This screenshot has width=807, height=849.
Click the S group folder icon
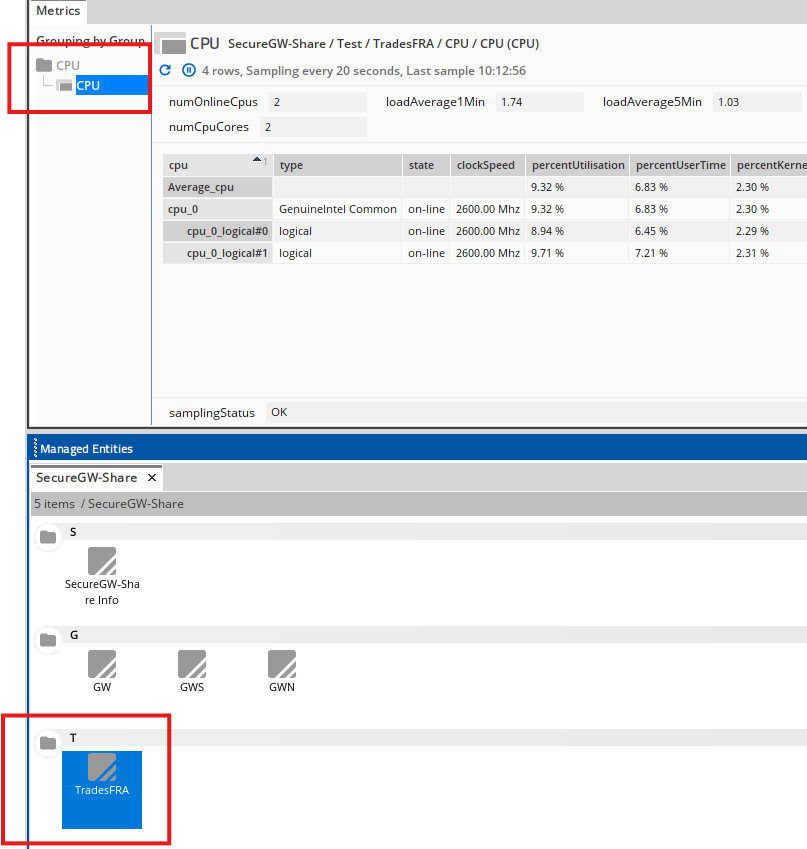(47, 538)
